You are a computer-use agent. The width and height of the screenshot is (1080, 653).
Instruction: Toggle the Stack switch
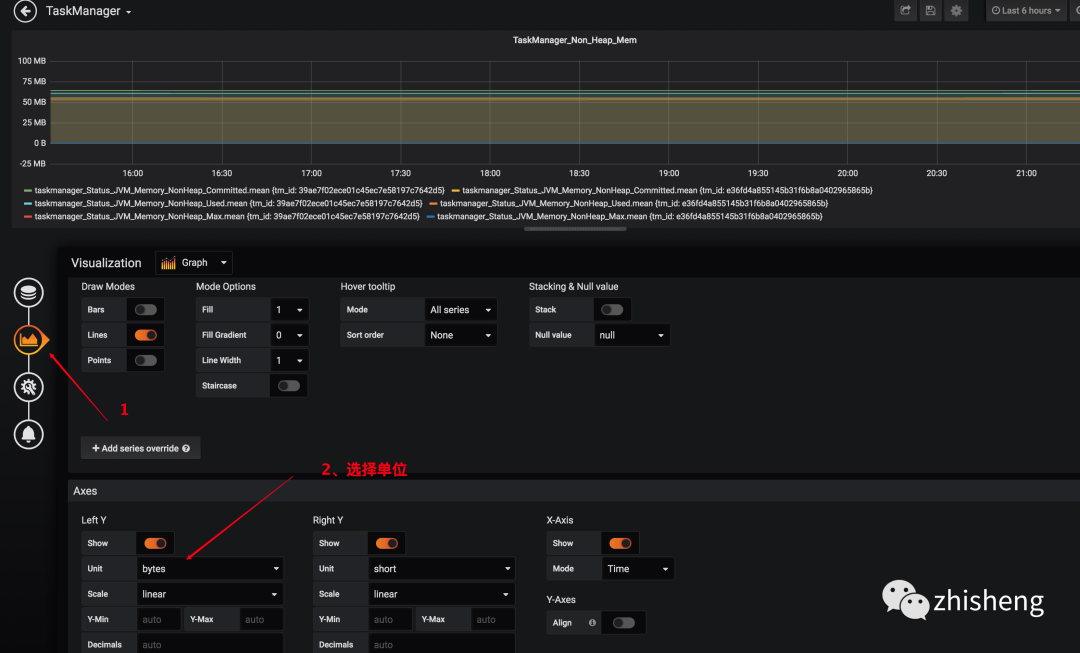point(612,310)
